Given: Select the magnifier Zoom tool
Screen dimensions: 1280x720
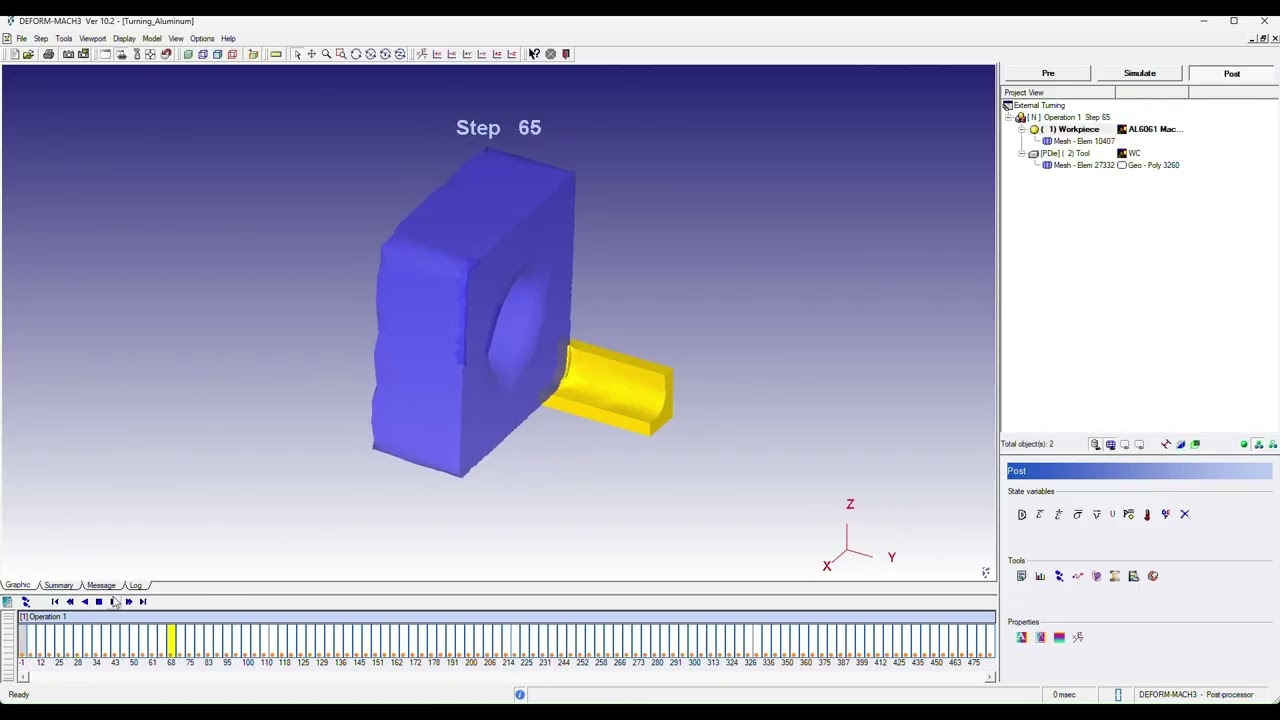Looking at the screenshot, I should click(x=326, y=54).
